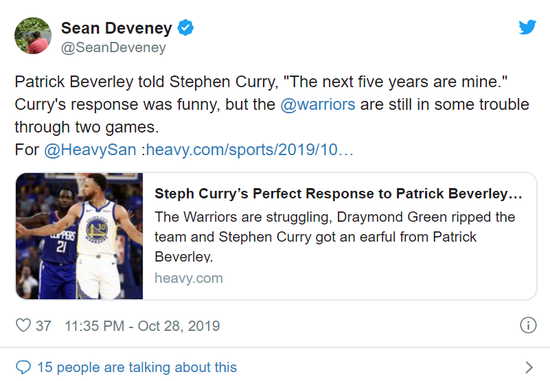Screen dimensions: 550x381
Task: Open the @HeavySan mention link
Action: pos(90,150)
